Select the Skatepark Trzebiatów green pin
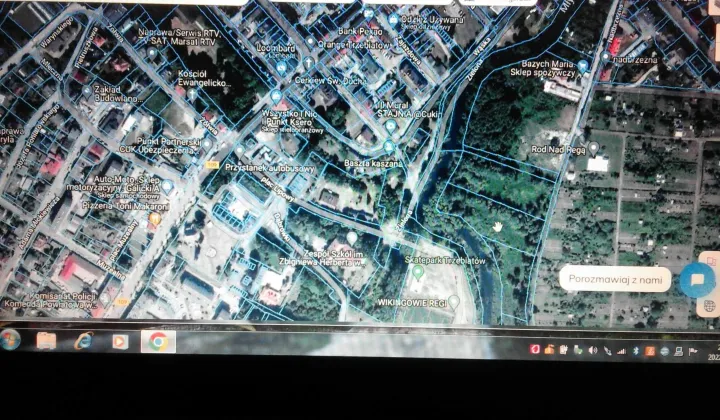 click(x=417, y=272)
